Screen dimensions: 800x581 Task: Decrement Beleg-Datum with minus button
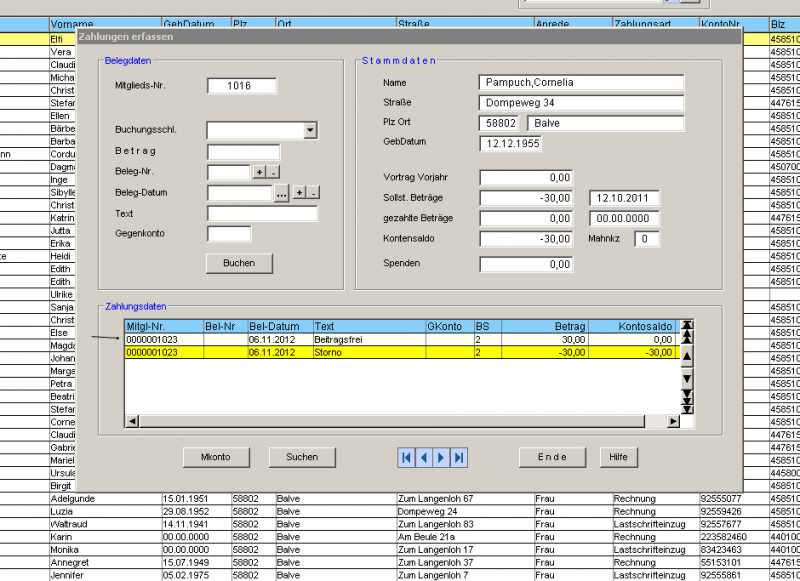click(x=313, y=193)
